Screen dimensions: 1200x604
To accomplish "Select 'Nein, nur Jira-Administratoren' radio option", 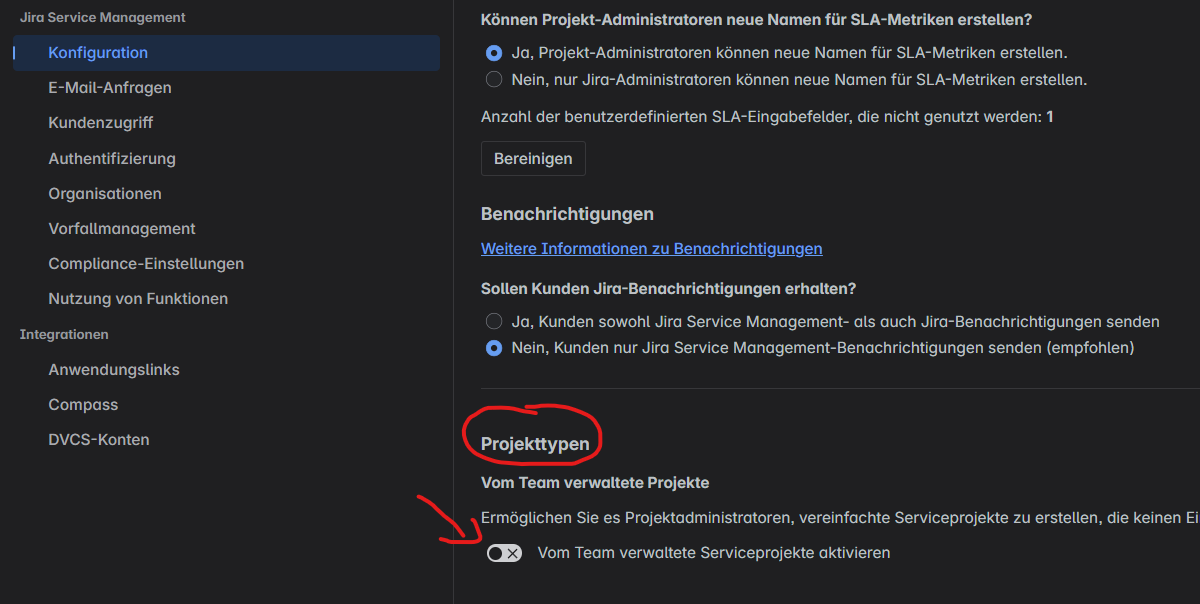I will point(494,79).
